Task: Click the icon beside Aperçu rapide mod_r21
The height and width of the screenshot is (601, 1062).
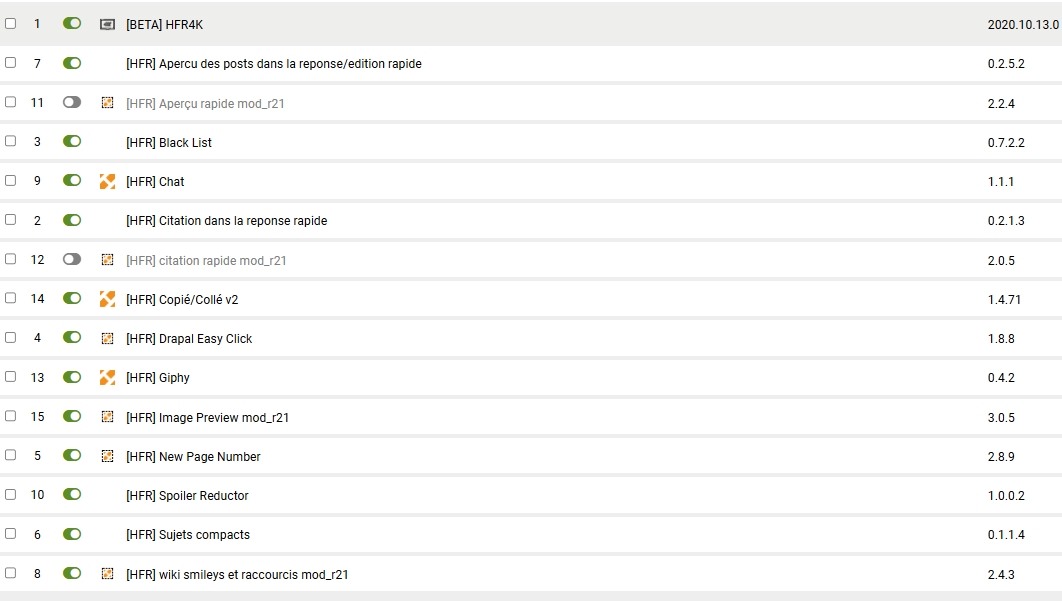Action: (x=107, y=103)
